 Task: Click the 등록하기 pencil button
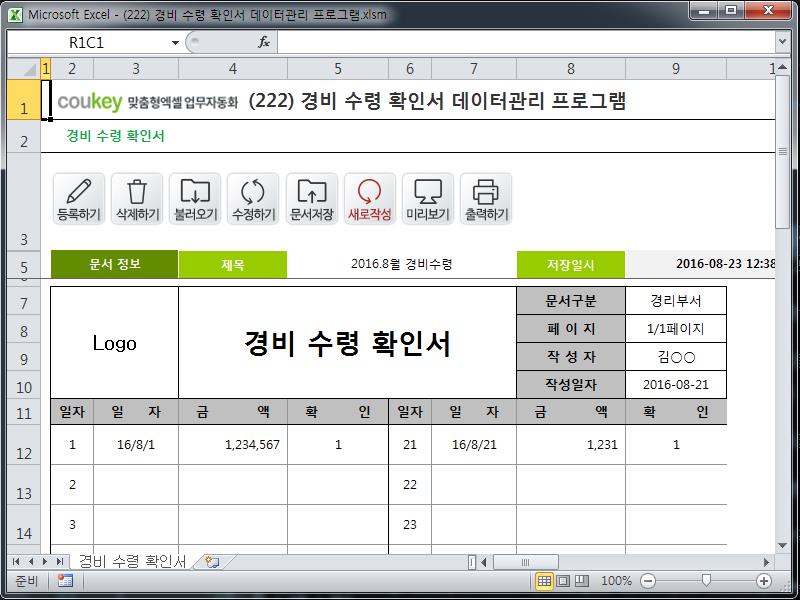coord(79,198)
